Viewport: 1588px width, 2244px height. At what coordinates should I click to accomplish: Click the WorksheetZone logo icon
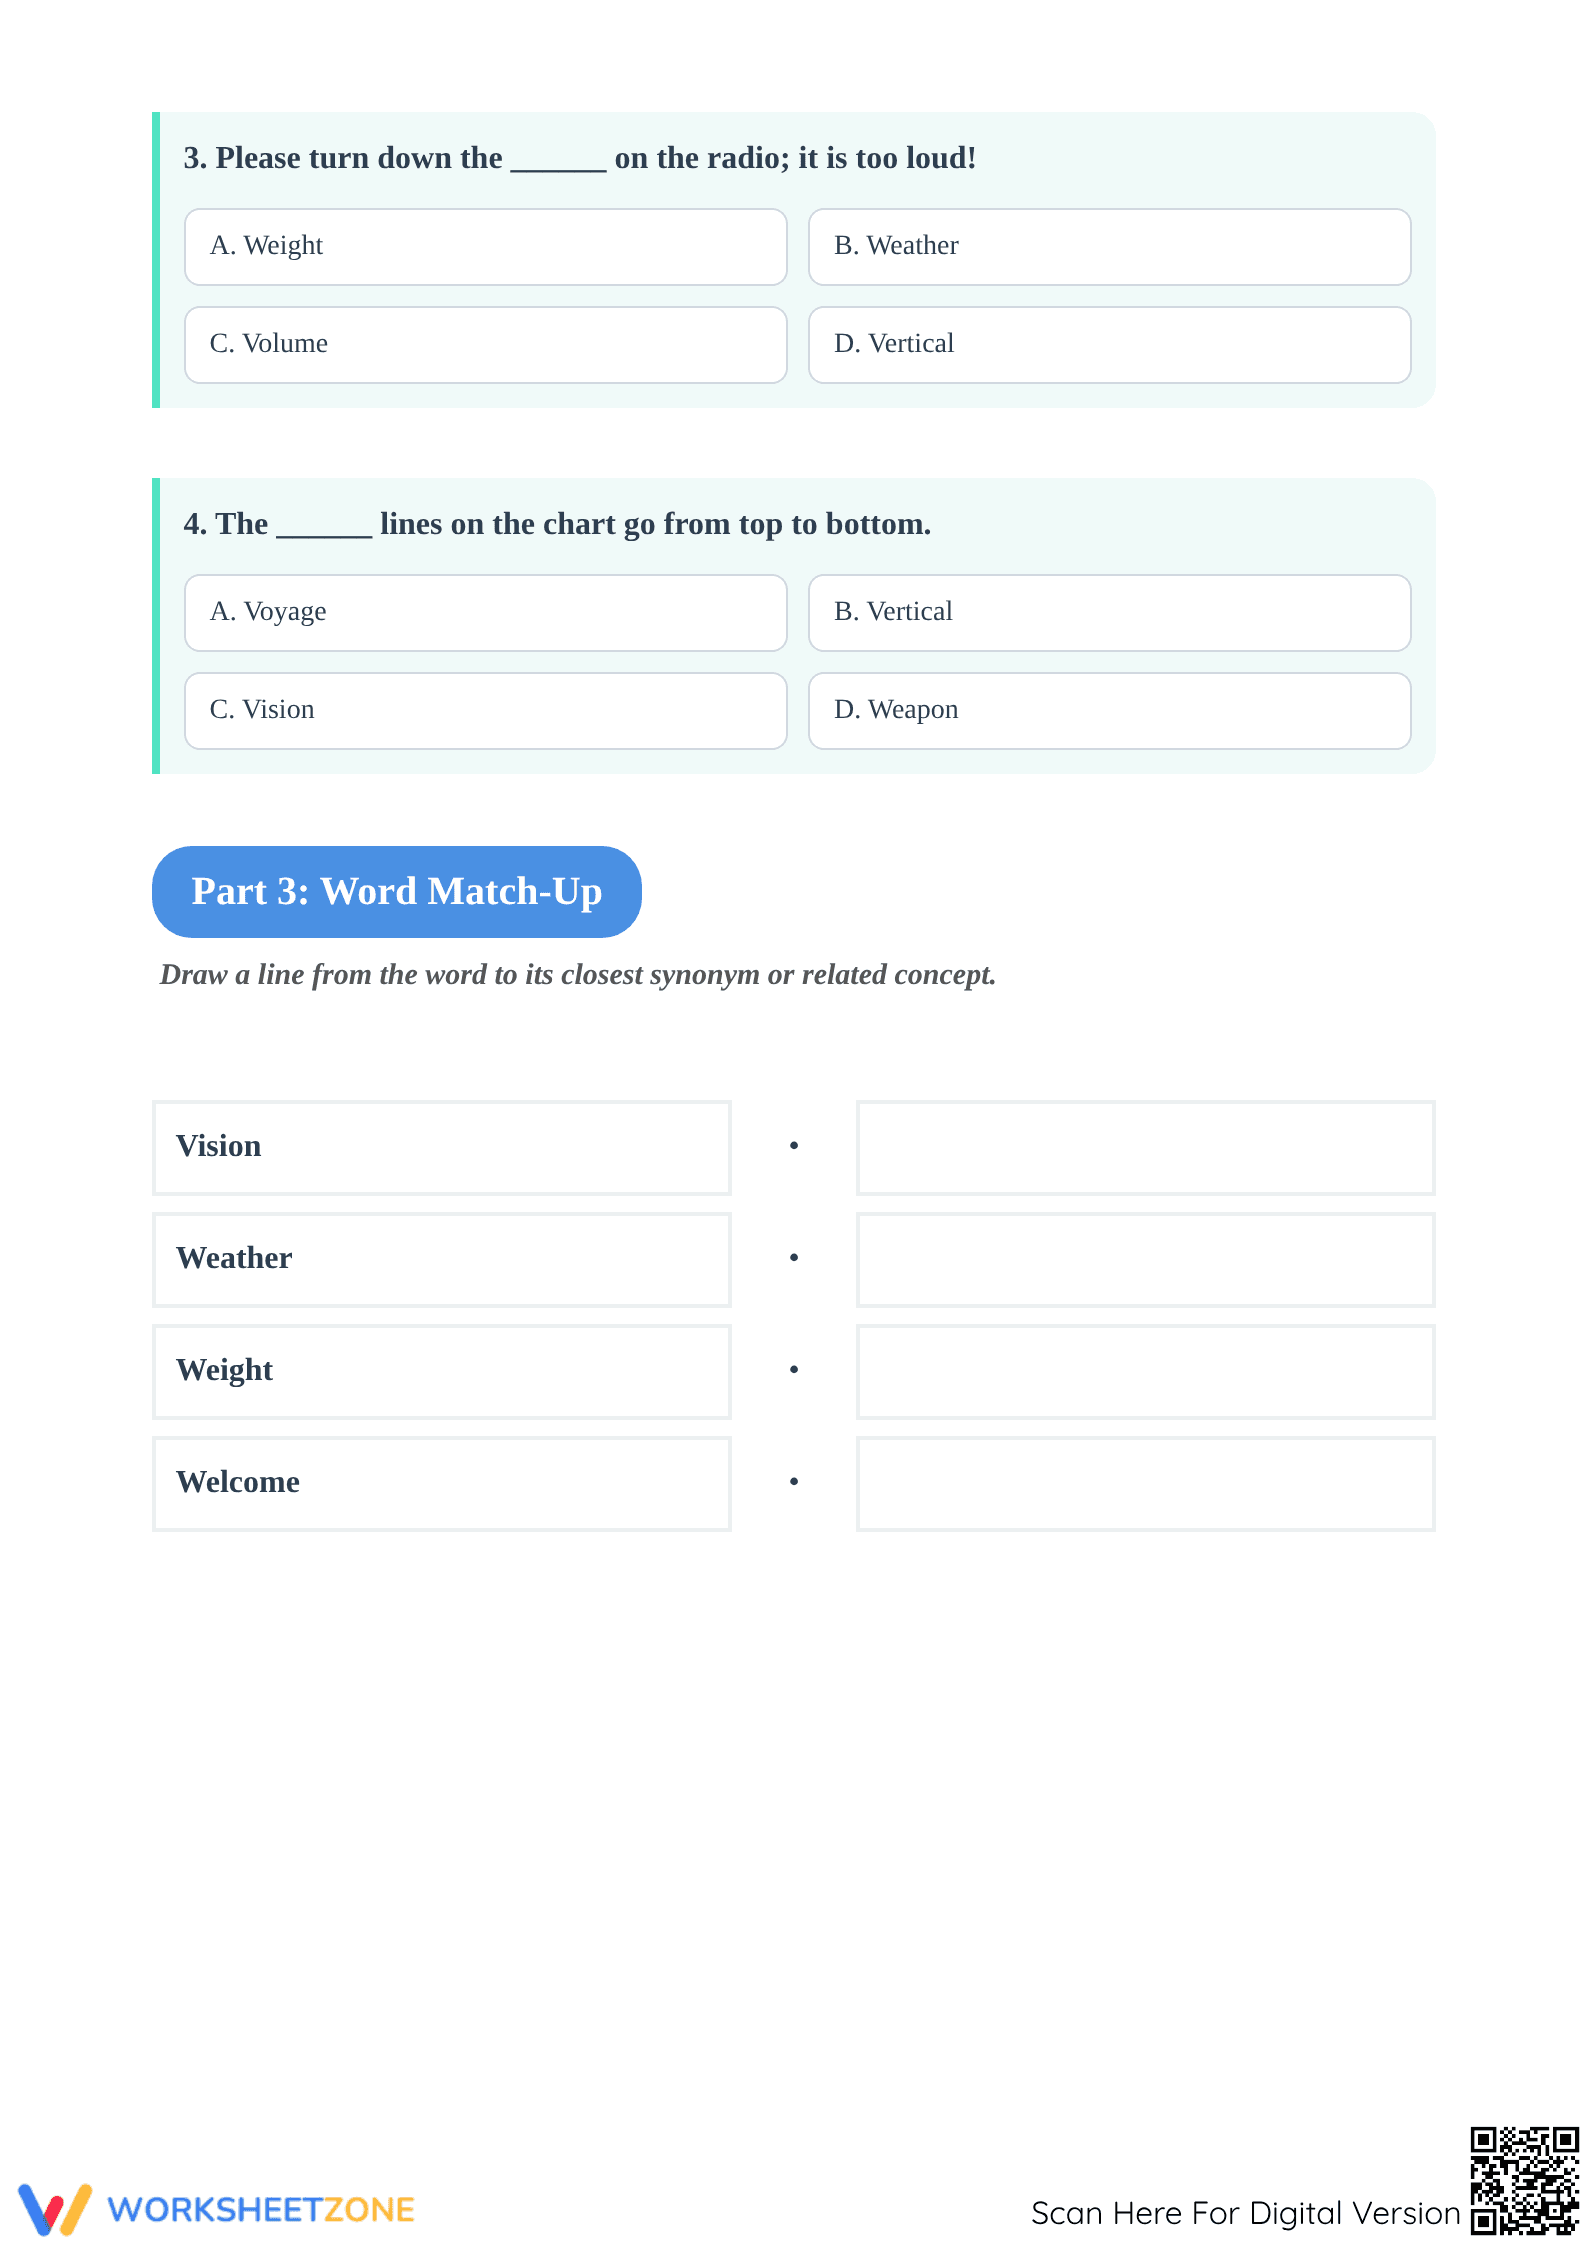click(x=55, y=2209)
